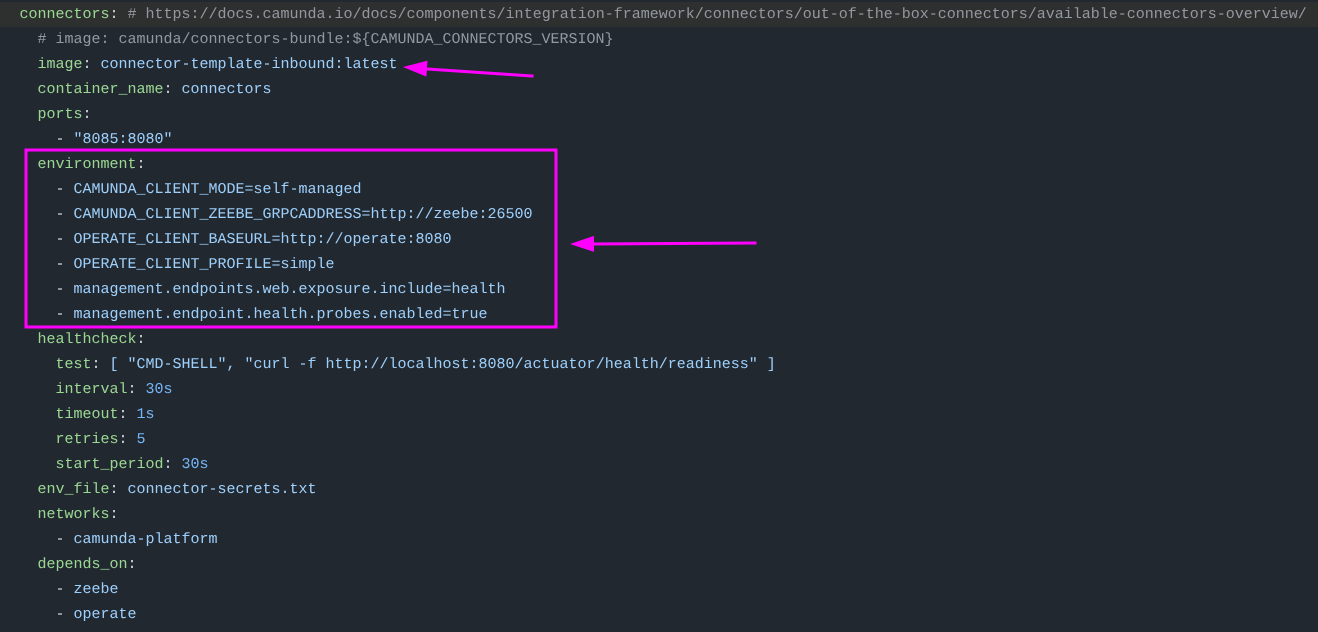Viewport: 1318px width, 632px height.
Task: Click the 'connector-secrets.txt' env_file value
Action: point(222,489)
